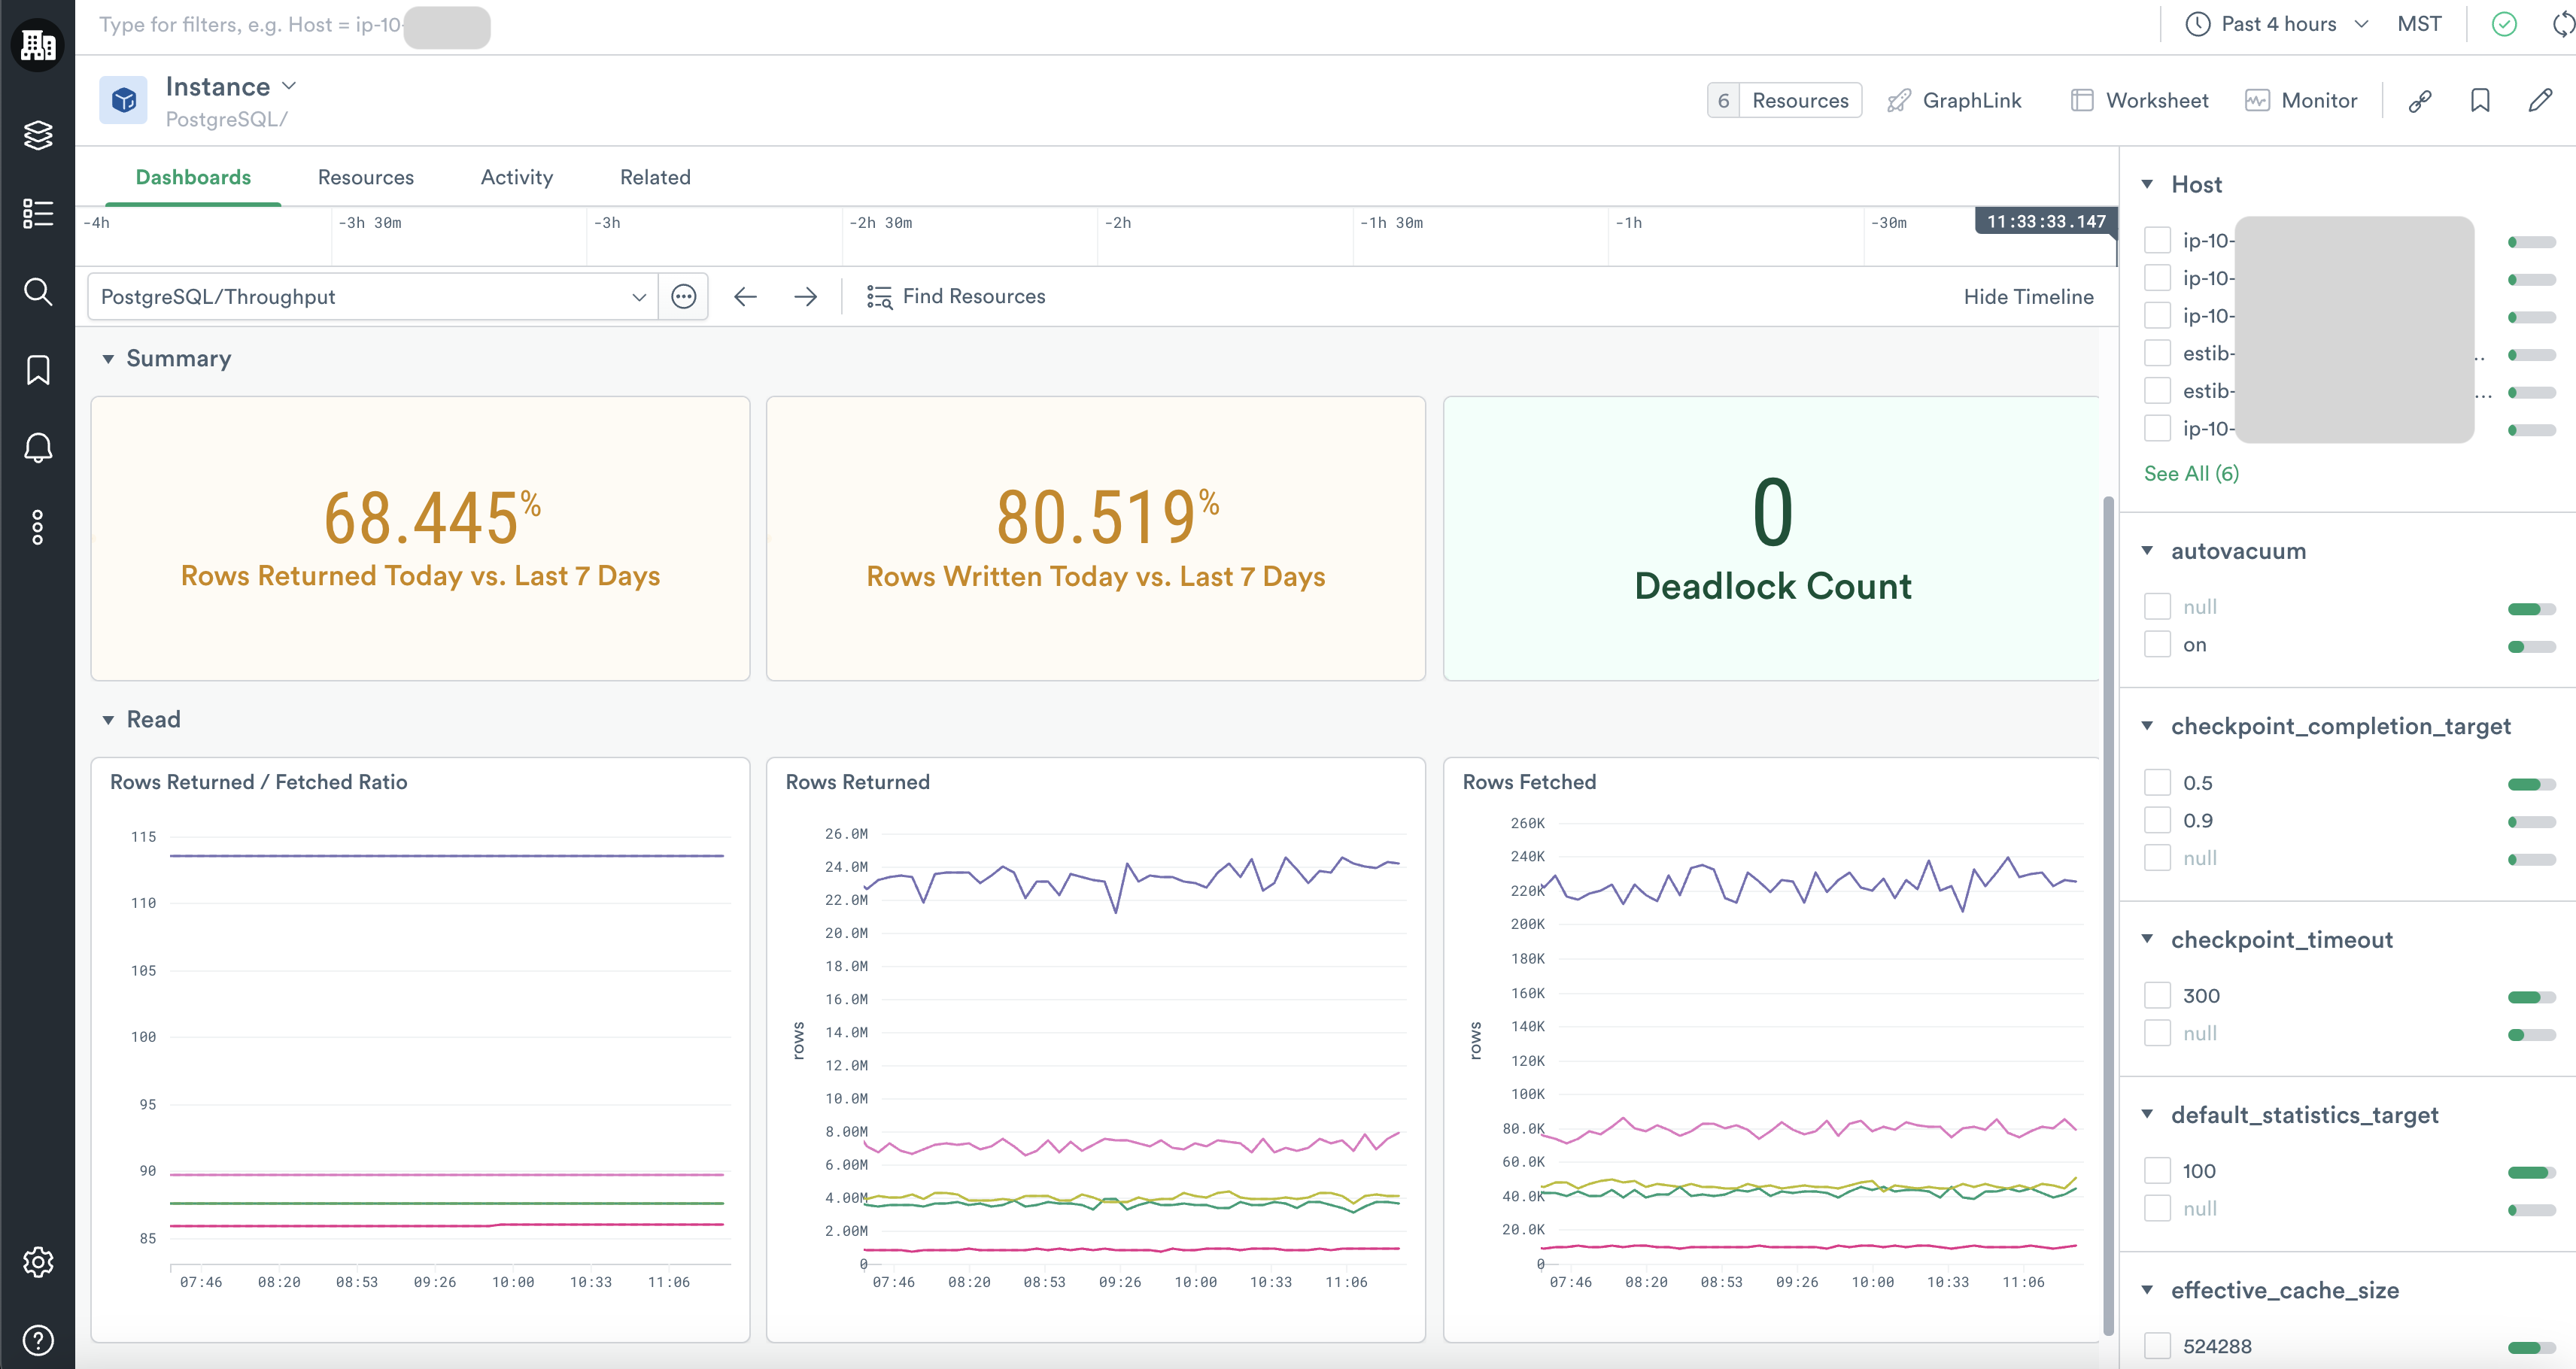Click the bookmark icon in the header toolbar

(2480, 100)
